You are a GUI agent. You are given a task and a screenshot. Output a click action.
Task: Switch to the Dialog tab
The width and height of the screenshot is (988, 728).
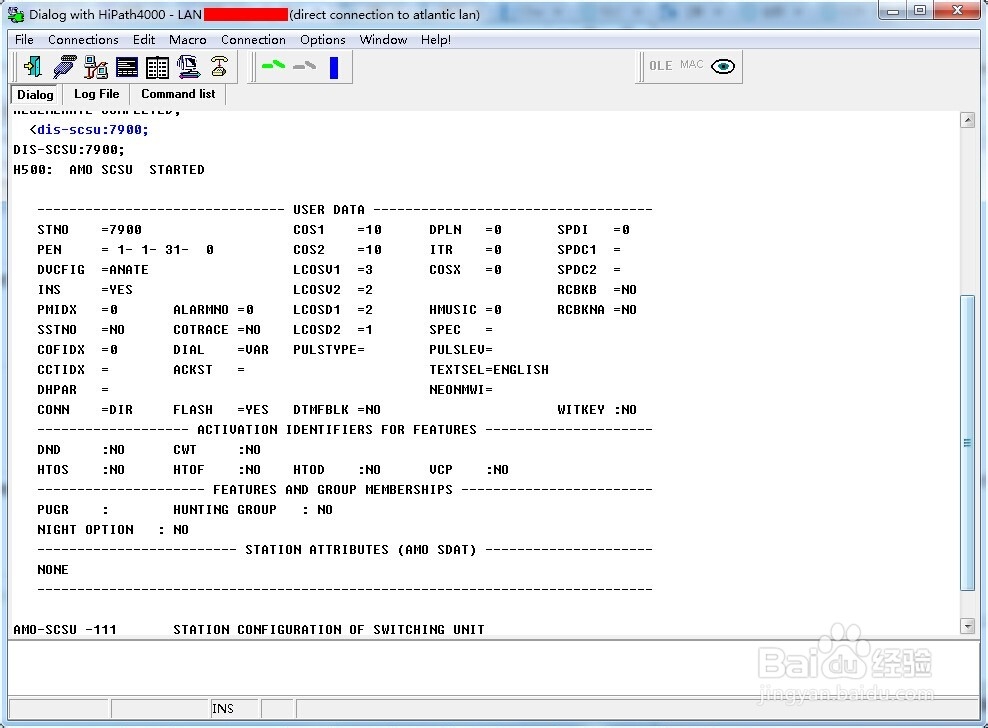point(35,95)
